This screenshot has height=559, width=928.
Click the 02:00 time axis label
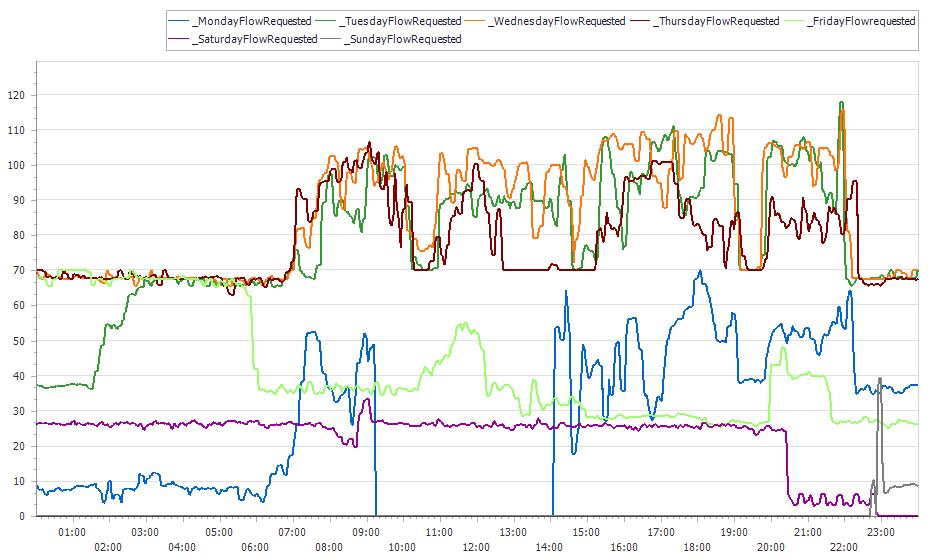coord(108,547)
